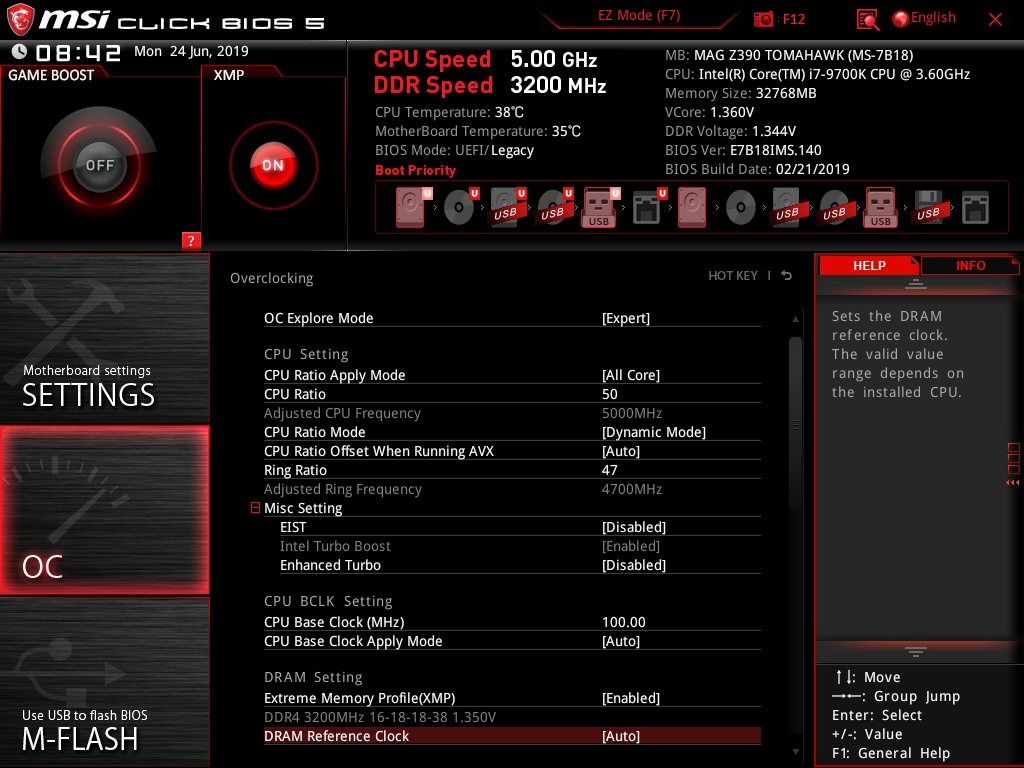
Task: Open DRAM Reference Clock Auto options
Action: (621, 736)
